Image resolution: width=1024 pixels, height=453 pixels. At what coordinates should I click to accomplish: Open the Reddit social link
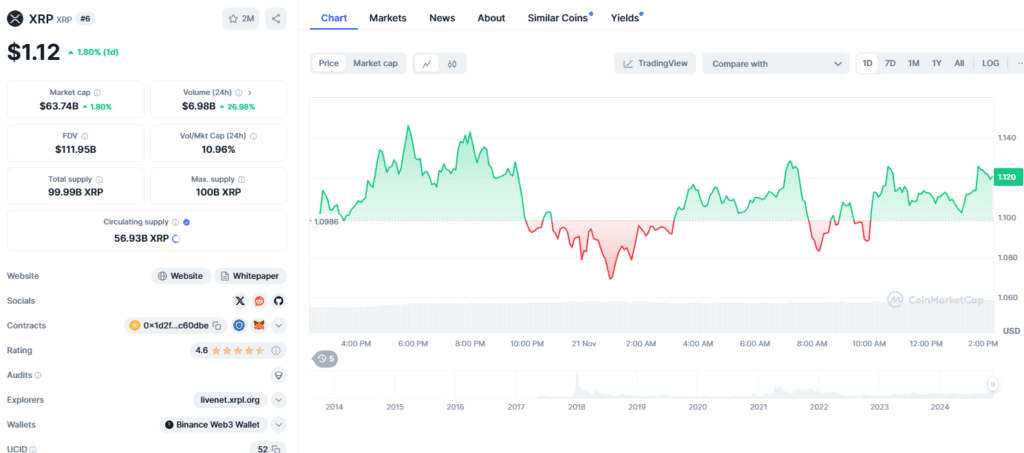[x=259, y=300]
